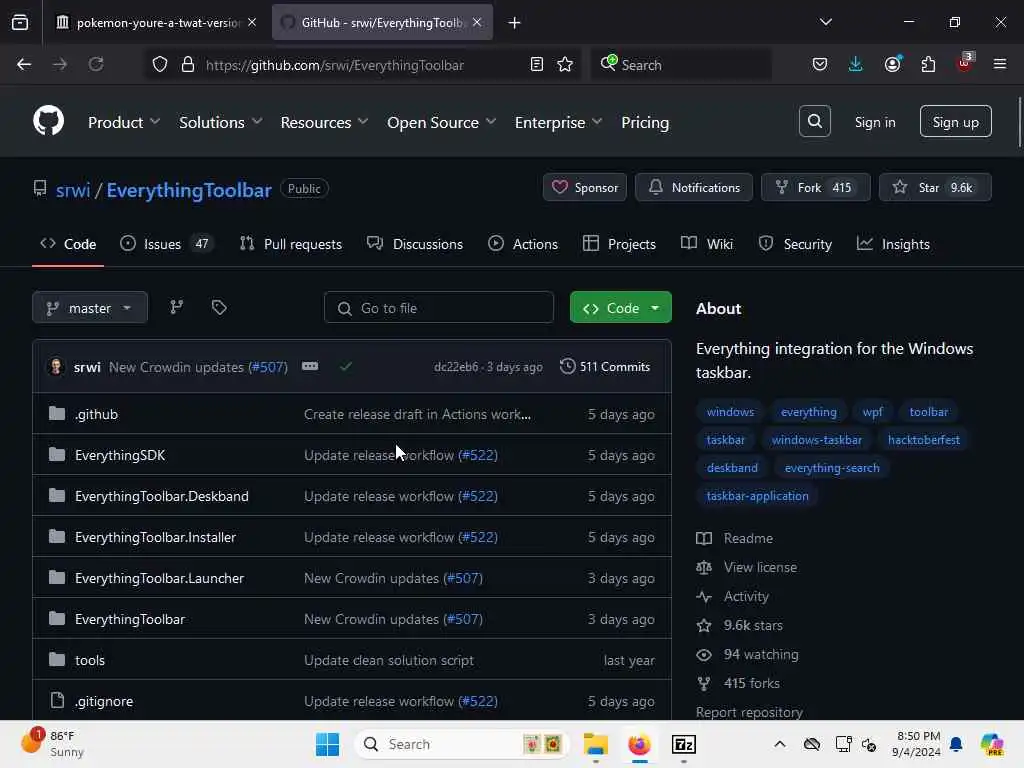Expand the Solutions menu
This screenshot has width=1024, height=768.
[220, 122]
